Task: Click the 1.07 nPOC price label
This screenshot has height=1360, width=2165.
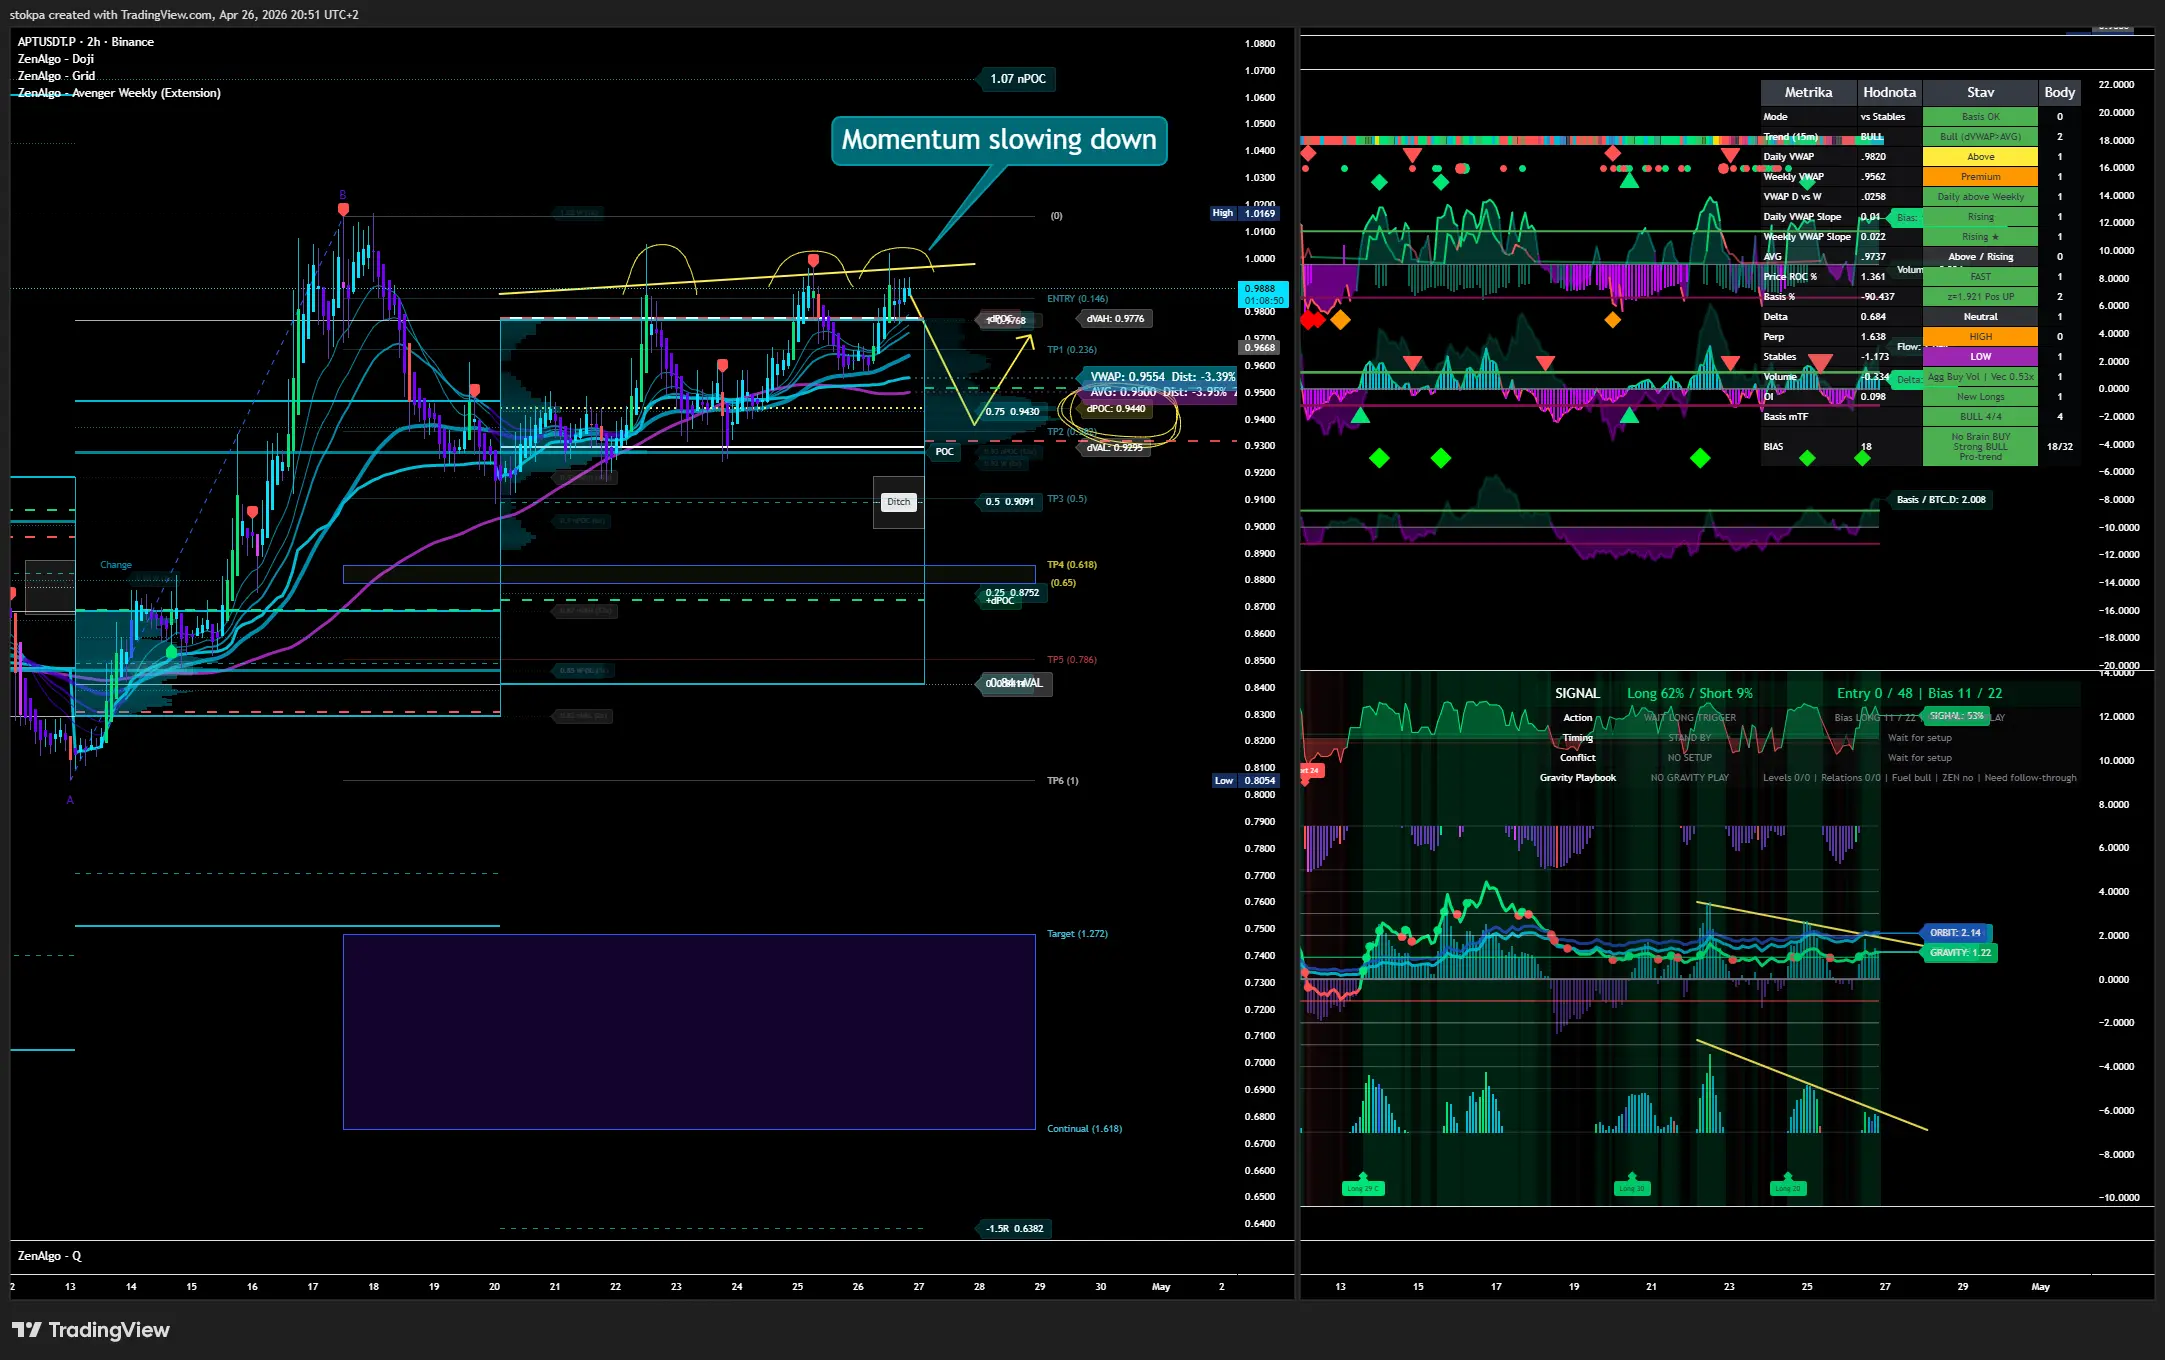Action: pyautogui.click(x=1017, y=79)
